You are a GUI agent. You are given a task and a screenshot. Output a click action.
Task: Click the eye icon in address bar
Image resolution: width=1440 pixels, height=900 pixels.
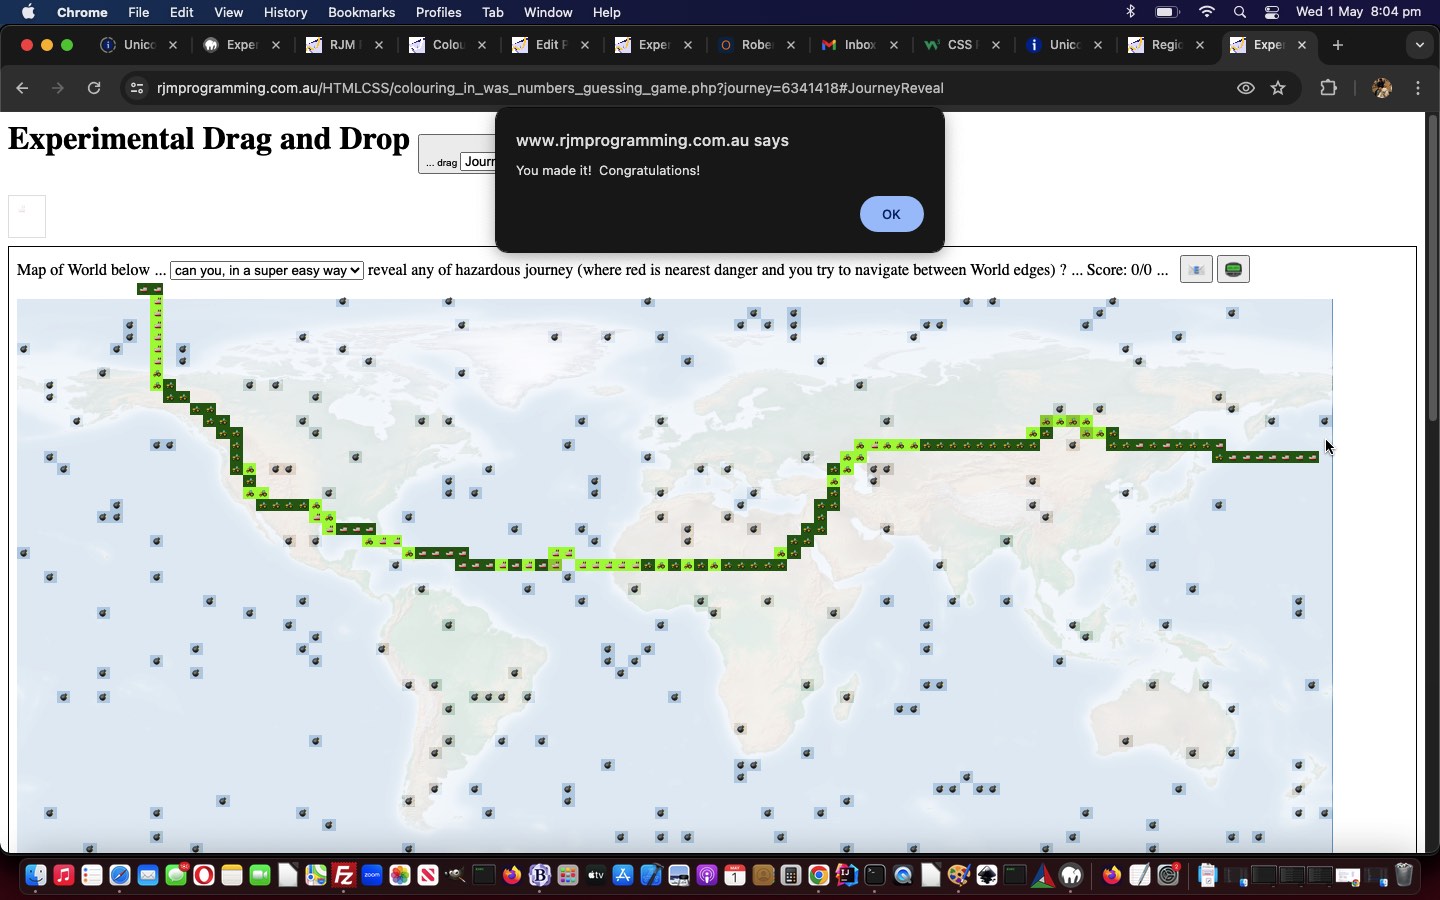[1246, 88]
